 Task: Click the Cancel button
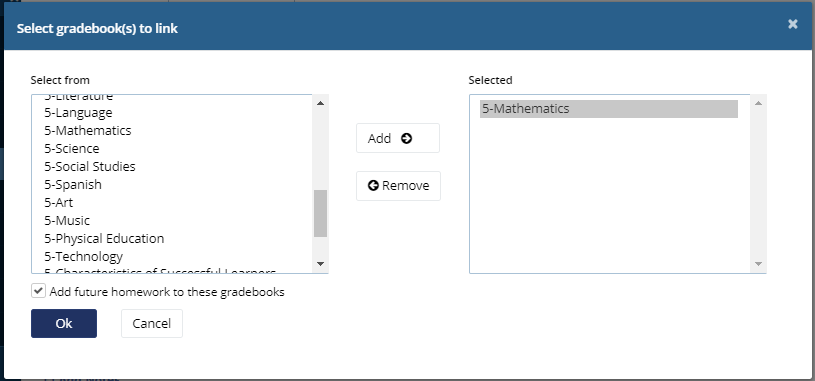[152, 323]
